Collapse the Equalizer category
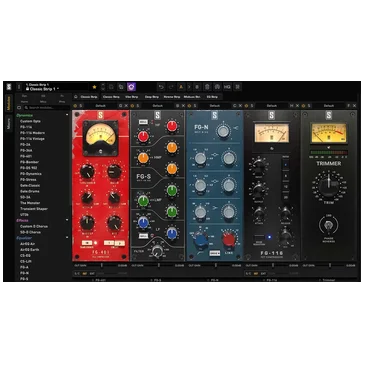 coord(67,238)
